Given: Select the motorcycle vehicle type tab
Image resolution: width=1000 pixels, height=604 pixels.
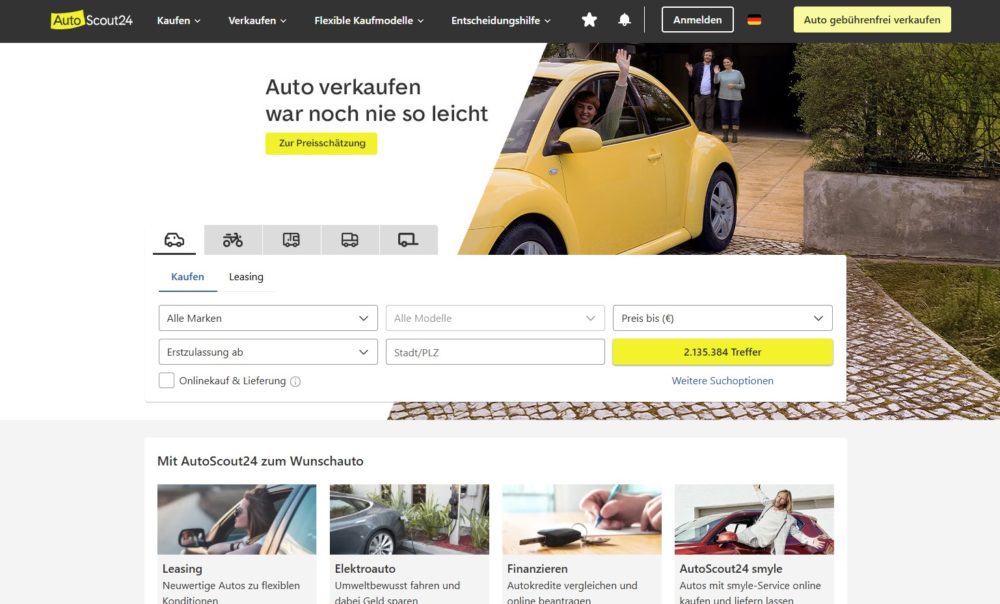Looking at the screenshot, I should 233,240.
